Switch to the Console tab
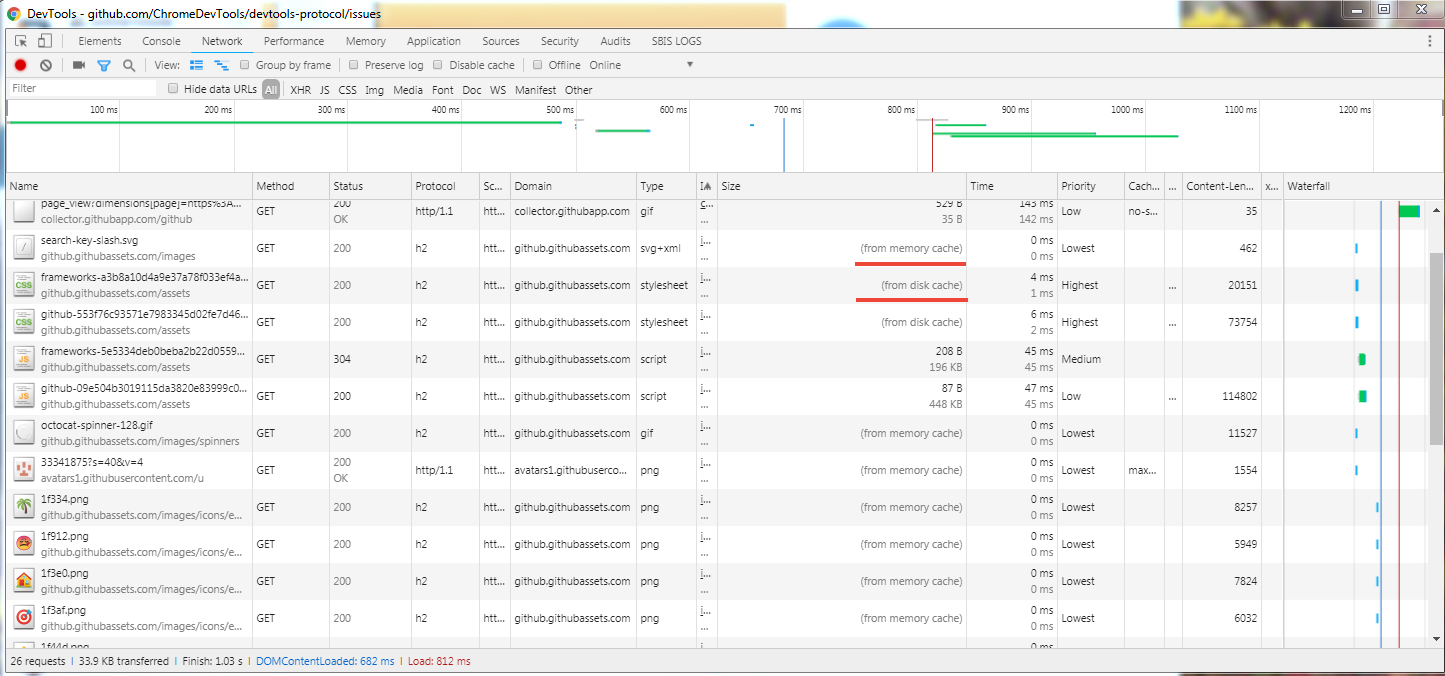This screenshot has height=676, width=1445. (160, 41)
